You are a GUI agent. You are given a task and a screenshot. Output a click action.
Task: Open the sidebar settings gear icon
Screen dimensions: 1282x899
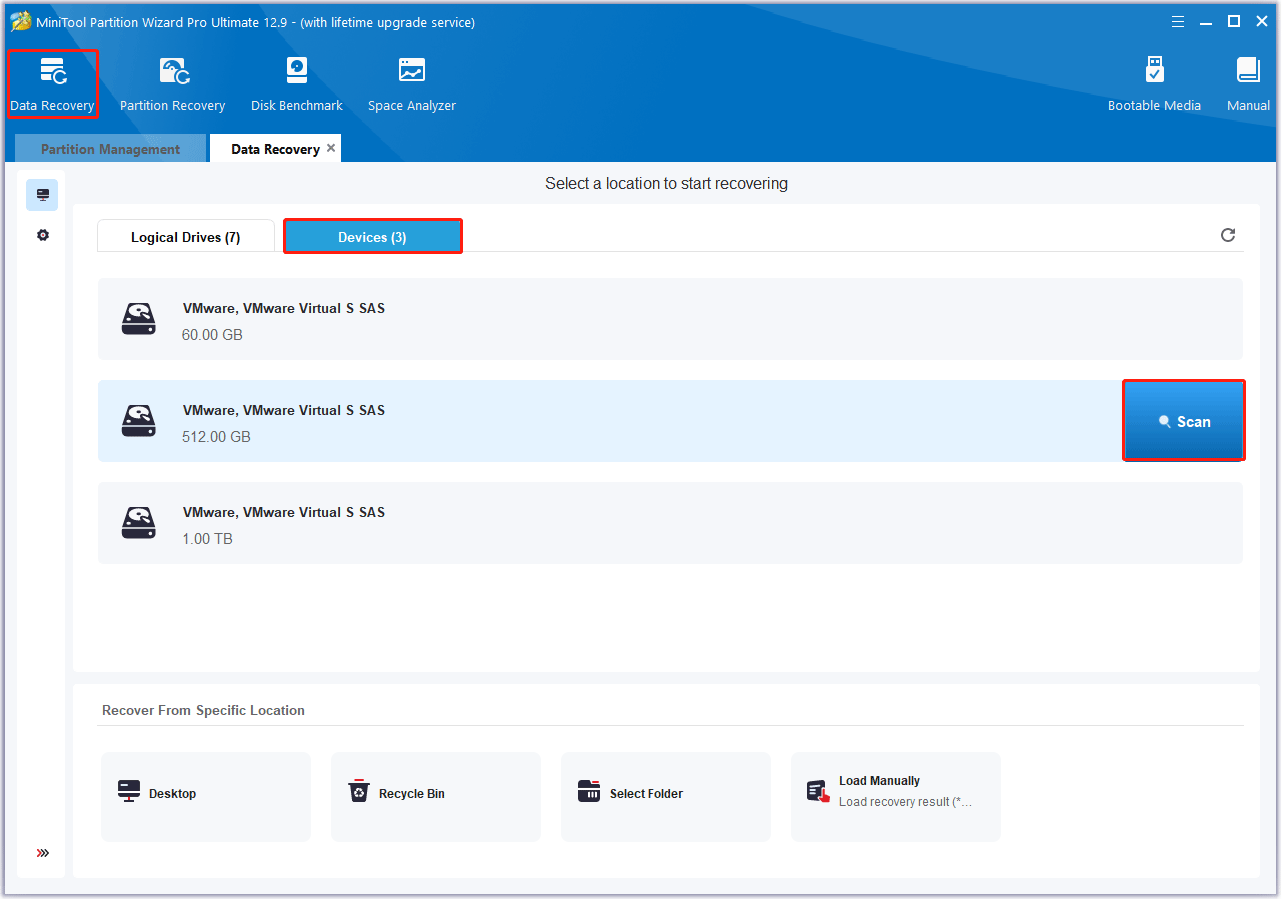[42, 235]
